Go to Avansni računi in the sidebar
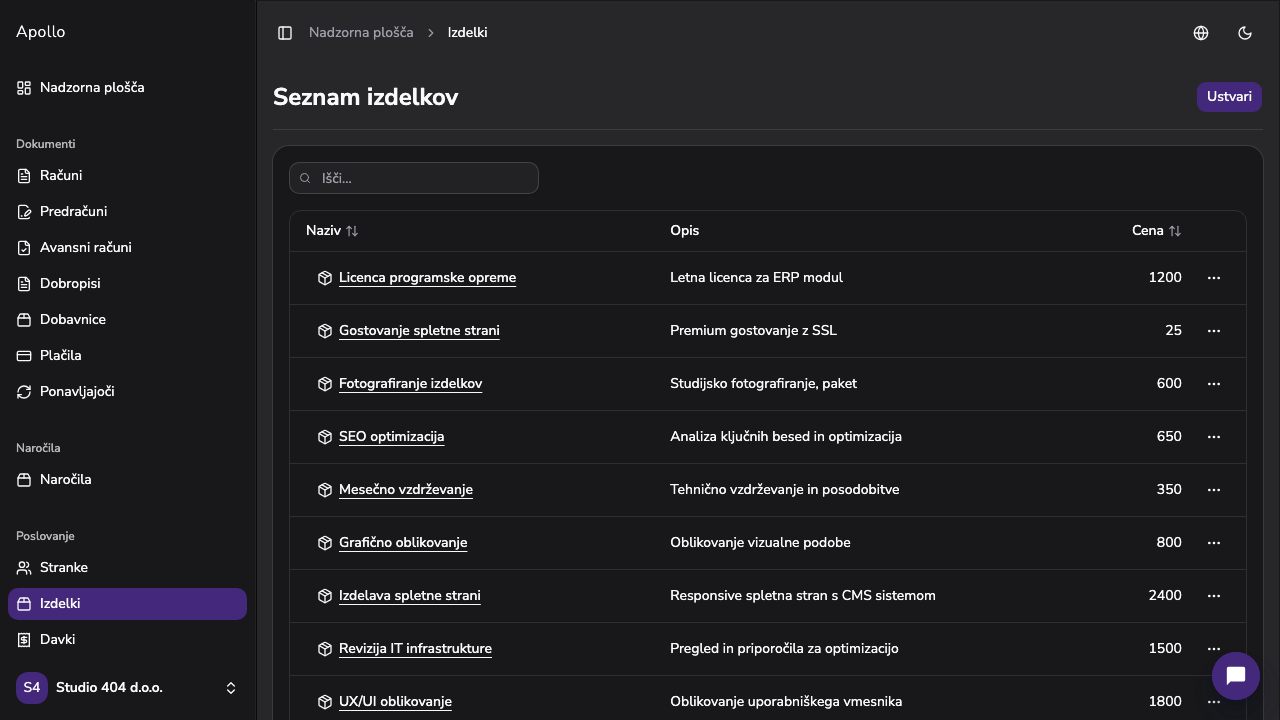Screen dimensions: 1280x720 tap(127, 248)
